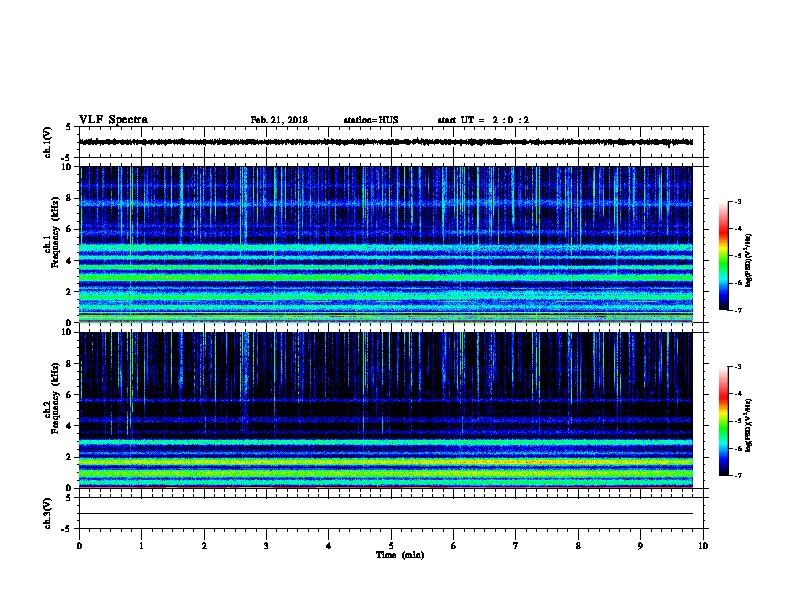792x612 pixels.
Task: Click the 'start UT = 2 : 0 : 2' text
Action: tap(483, 120)
